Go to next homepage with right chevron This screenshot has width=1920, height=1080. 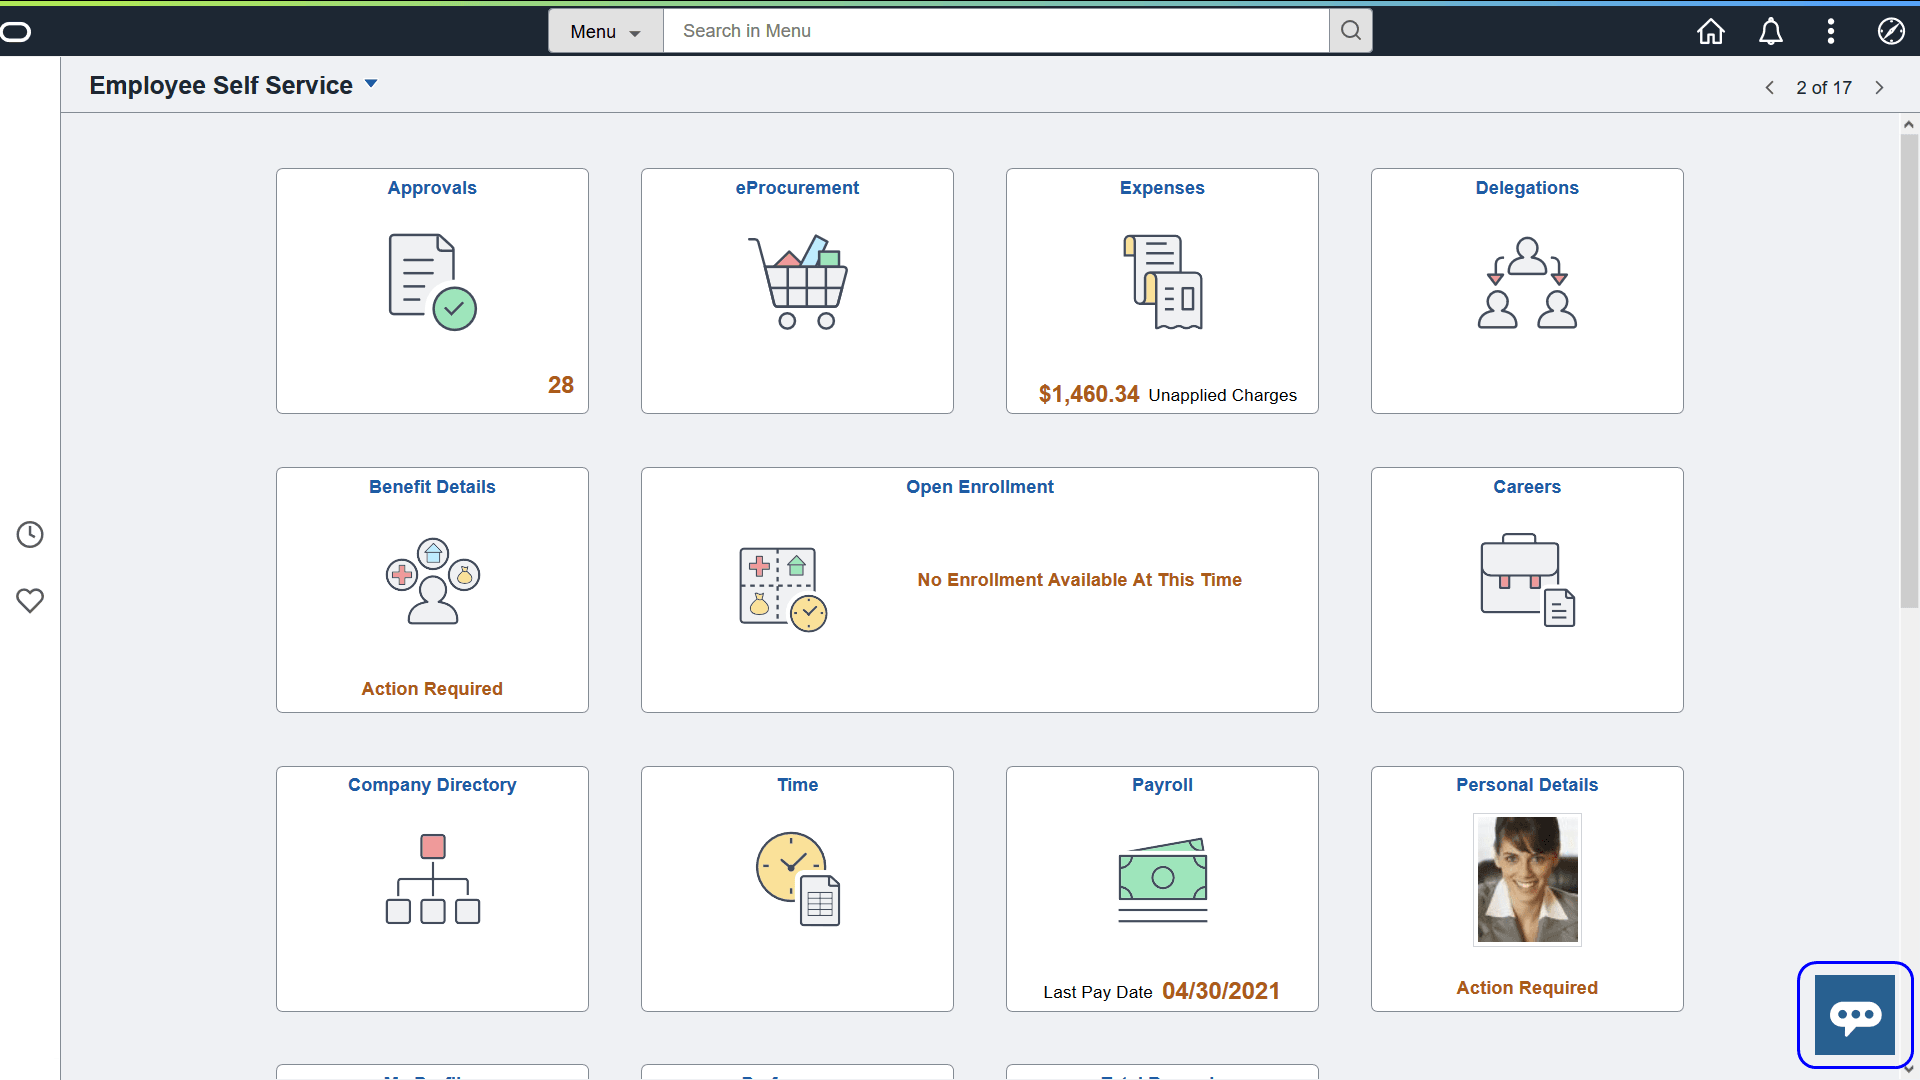(1881, 88)
